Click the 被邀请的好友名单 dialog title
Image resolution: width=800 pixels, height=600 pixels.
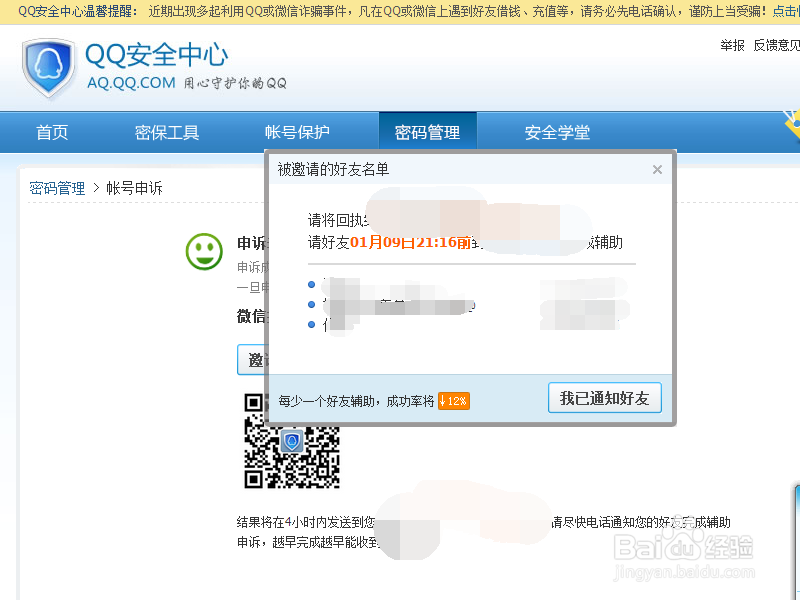(333, 169)
